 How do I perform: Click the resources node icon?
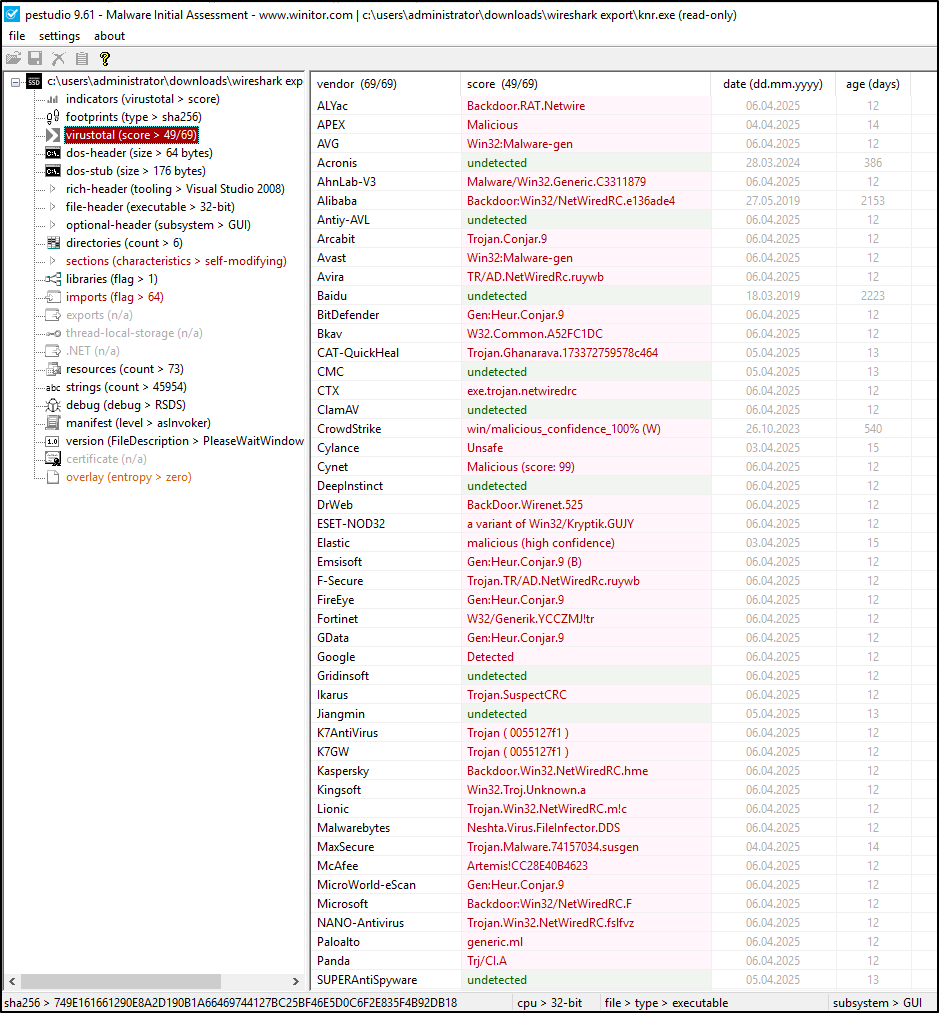coord(53,369)
